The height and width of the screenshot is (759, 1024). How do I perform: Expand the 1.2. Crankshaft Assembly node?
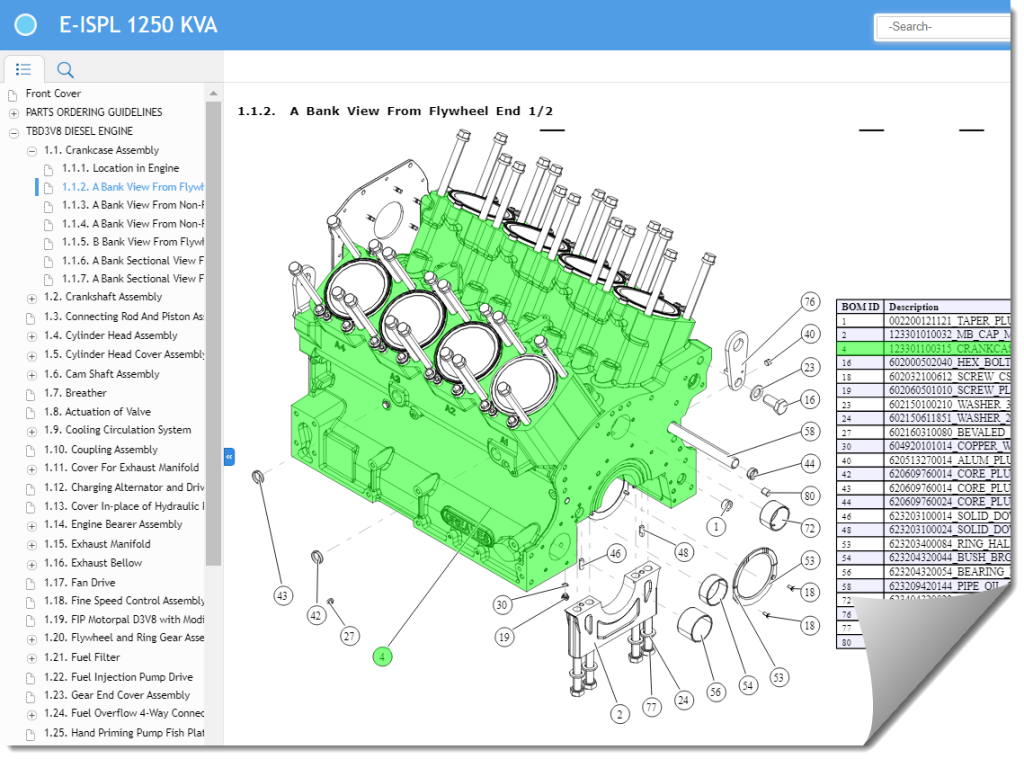(x=32, y=298)
